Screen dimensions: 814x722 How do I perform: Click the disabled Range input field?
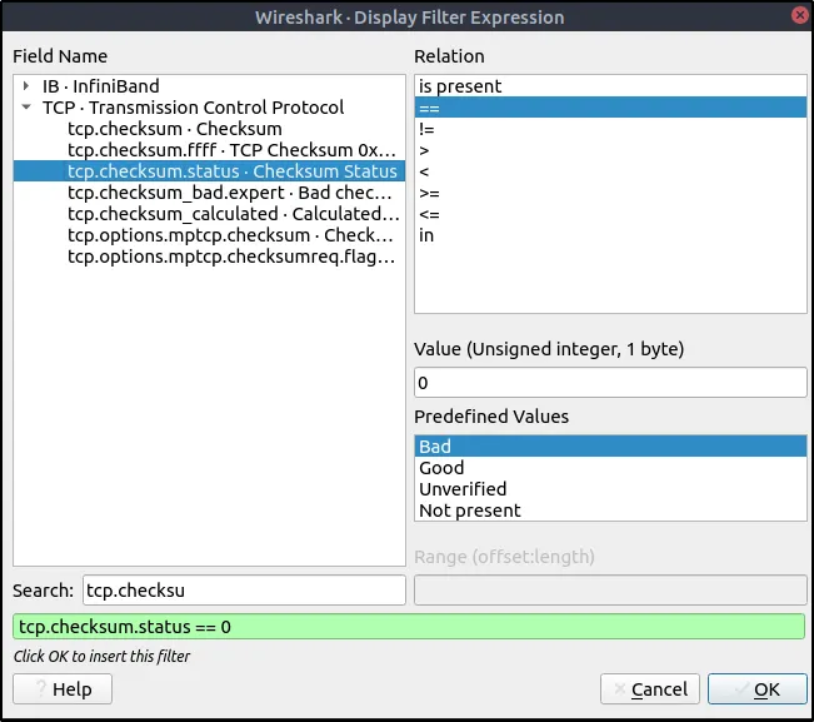(x=610, y=590)
